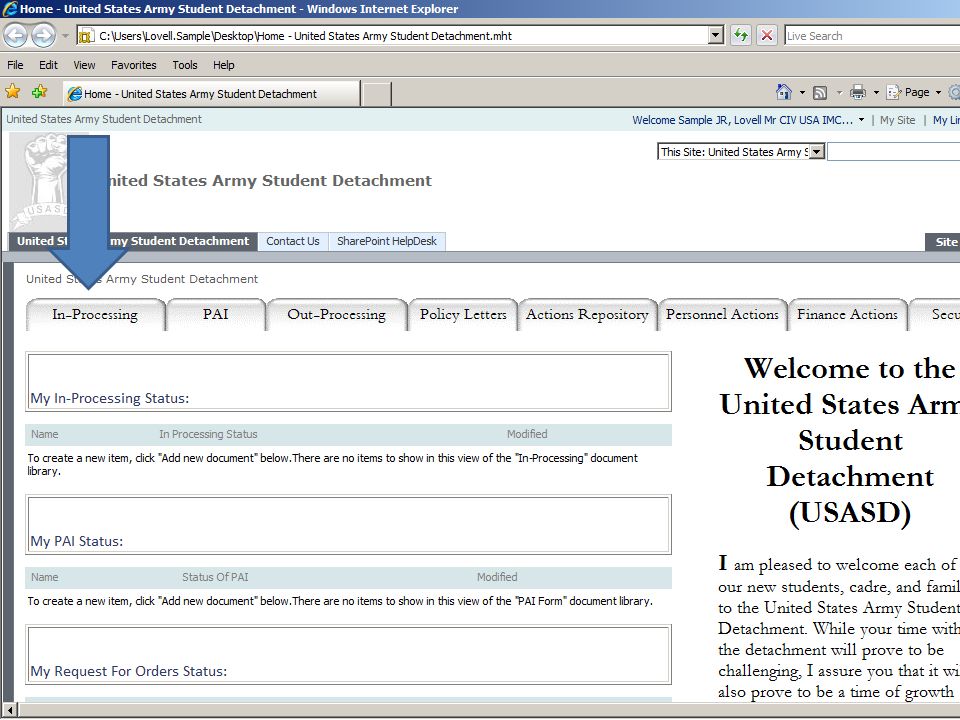960x720 pixels.
Task: Click the Page menu icon
Action: pyautogui.click(x=894, y=92)
